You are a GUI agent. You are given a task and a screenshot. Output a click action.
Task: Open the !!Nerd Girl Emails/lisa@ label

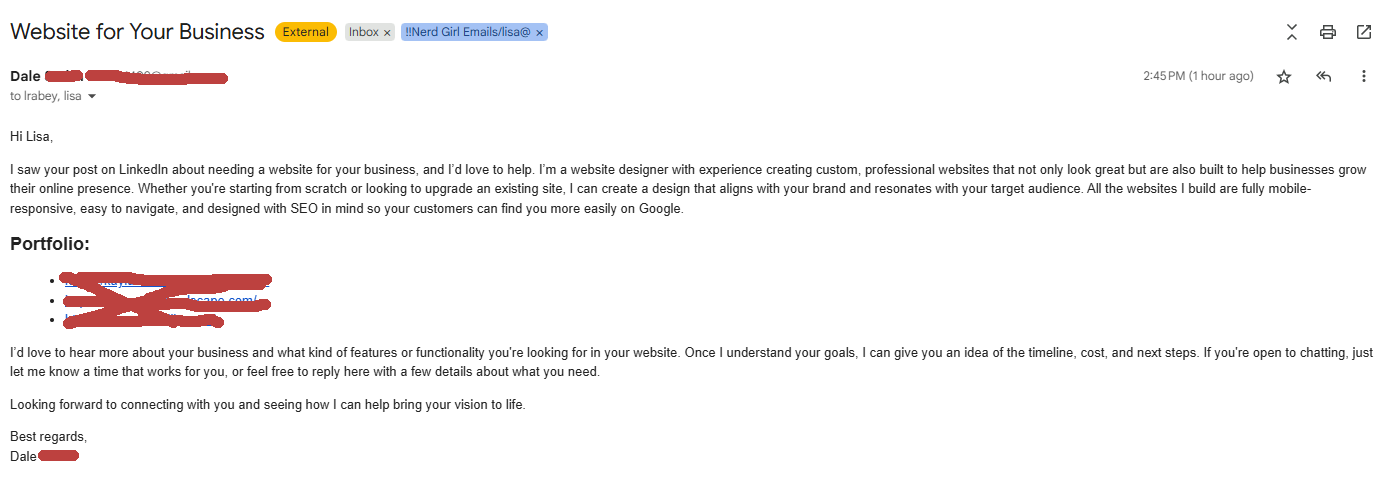point(468,32)
